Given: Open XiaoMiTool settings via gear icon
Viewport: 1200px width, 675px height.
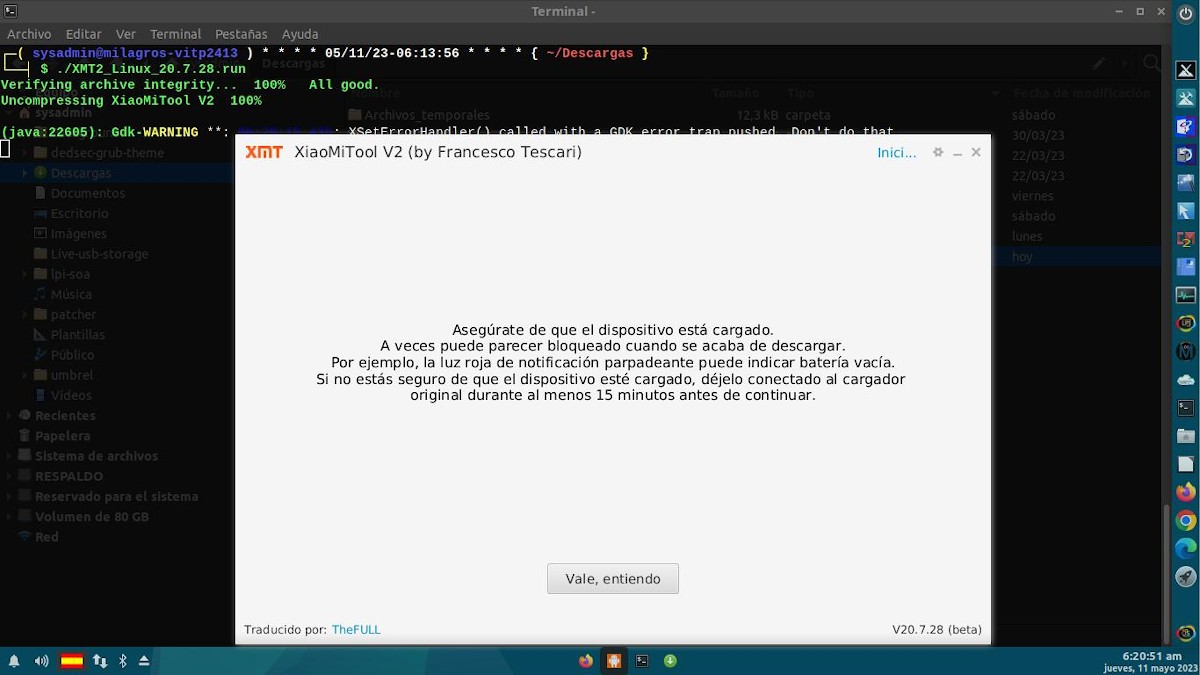Looking at the screenshot, I should tap(937, 152).
